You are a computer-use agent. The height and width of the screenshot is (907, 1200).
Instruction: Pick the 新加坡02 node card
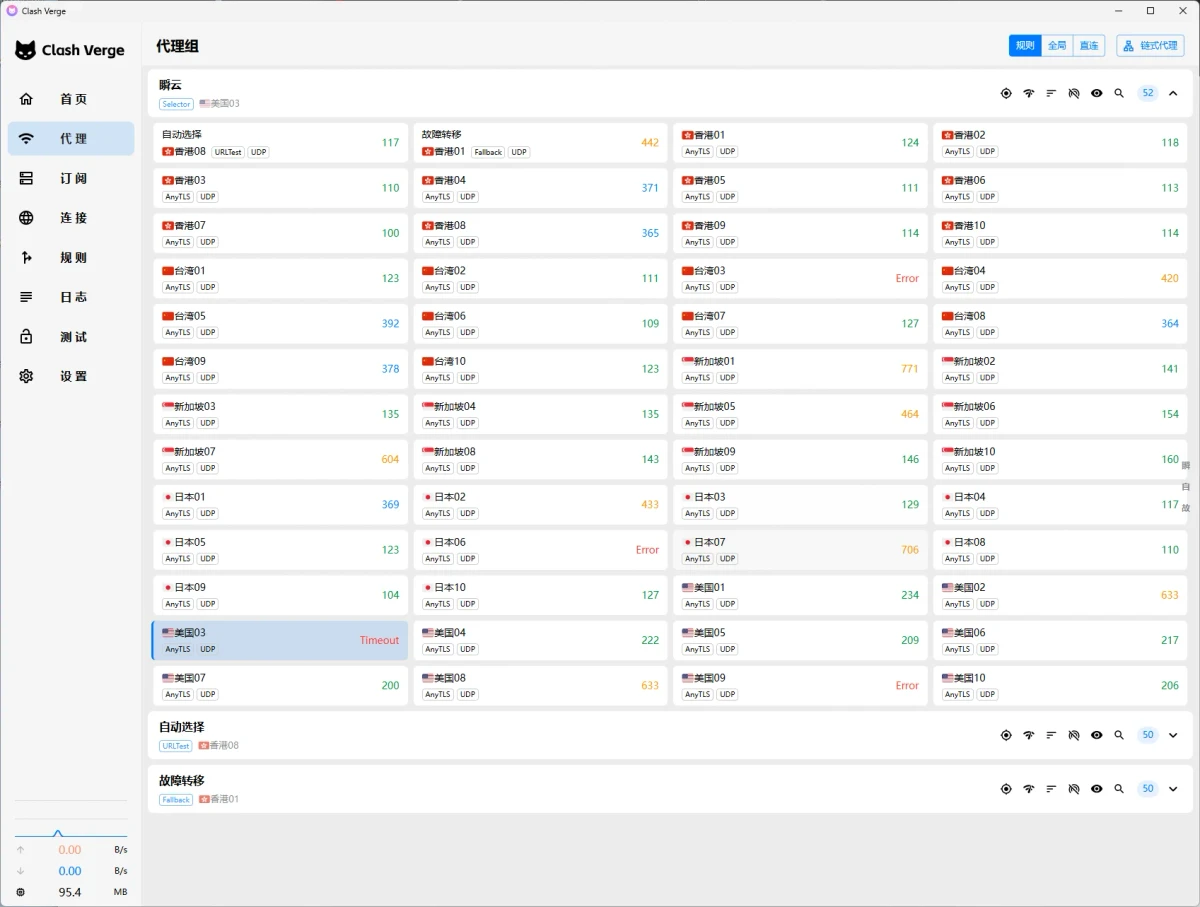(1060, 369)
